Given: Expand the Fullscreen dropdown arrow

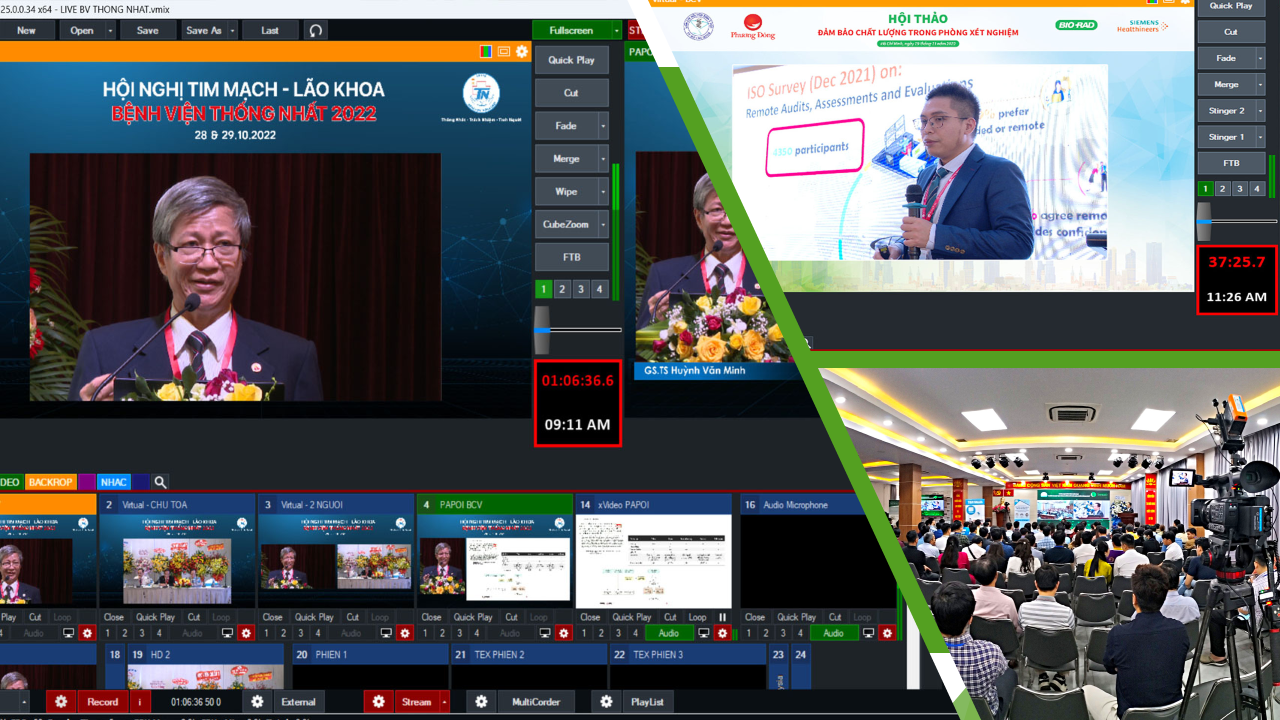Looking at the screenshot, I should (x=617, y=30).
